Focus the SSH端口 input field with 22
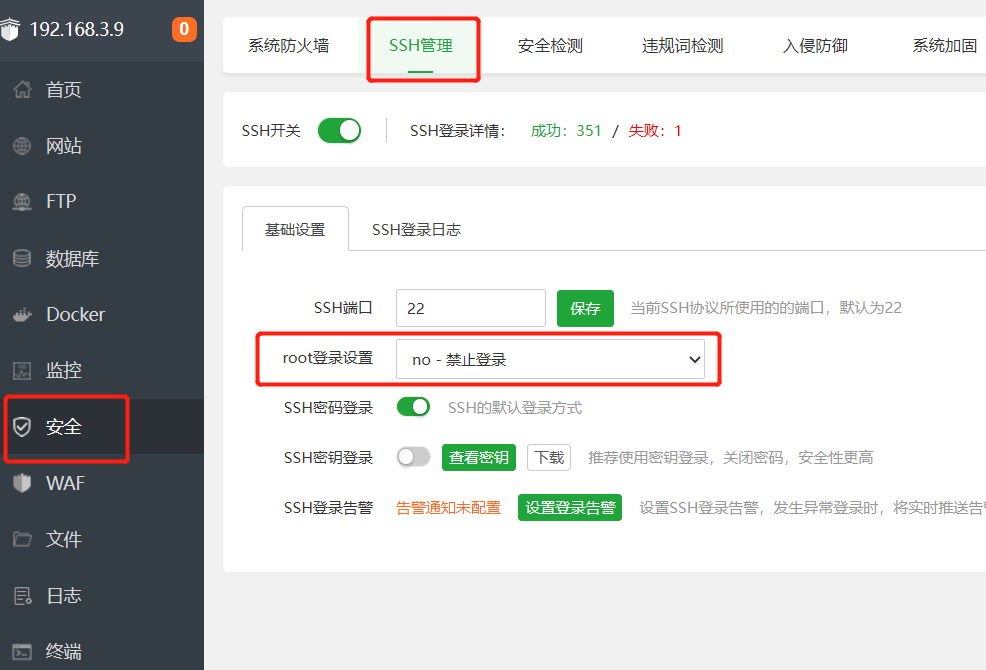 coord(470,308)
